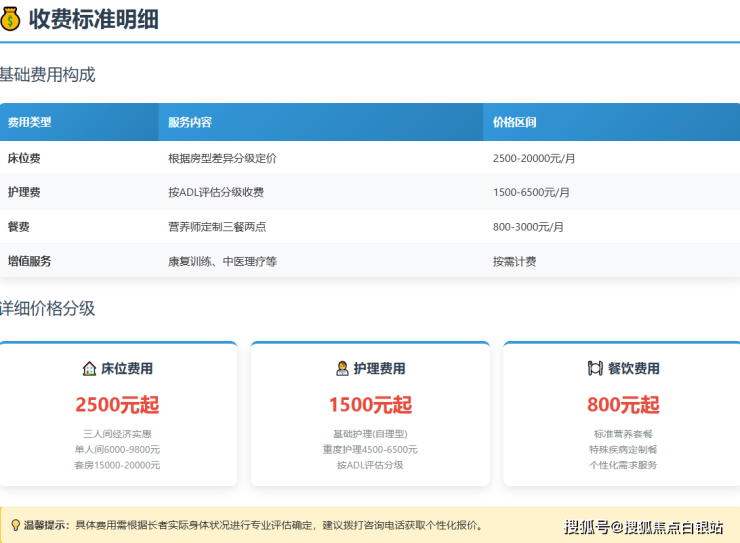Select the 护理费 table row label
The width and height of the screenshot is (740, 543).
(24, 192)
